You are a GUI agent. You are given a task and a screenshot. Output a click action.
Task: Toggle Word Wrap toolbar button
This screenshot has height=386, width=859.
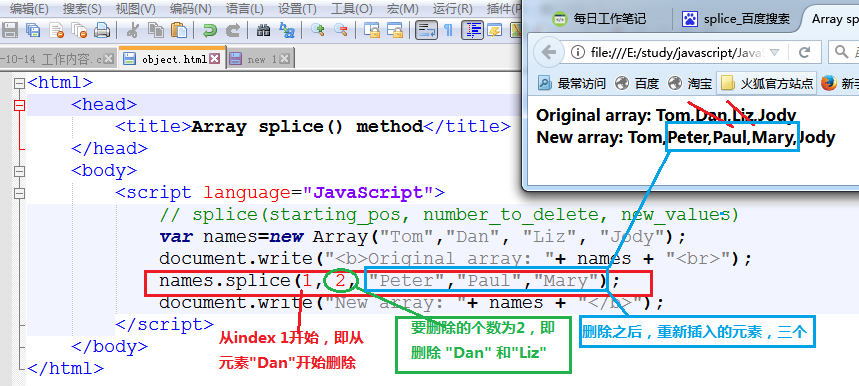click(x=426, y=30)
